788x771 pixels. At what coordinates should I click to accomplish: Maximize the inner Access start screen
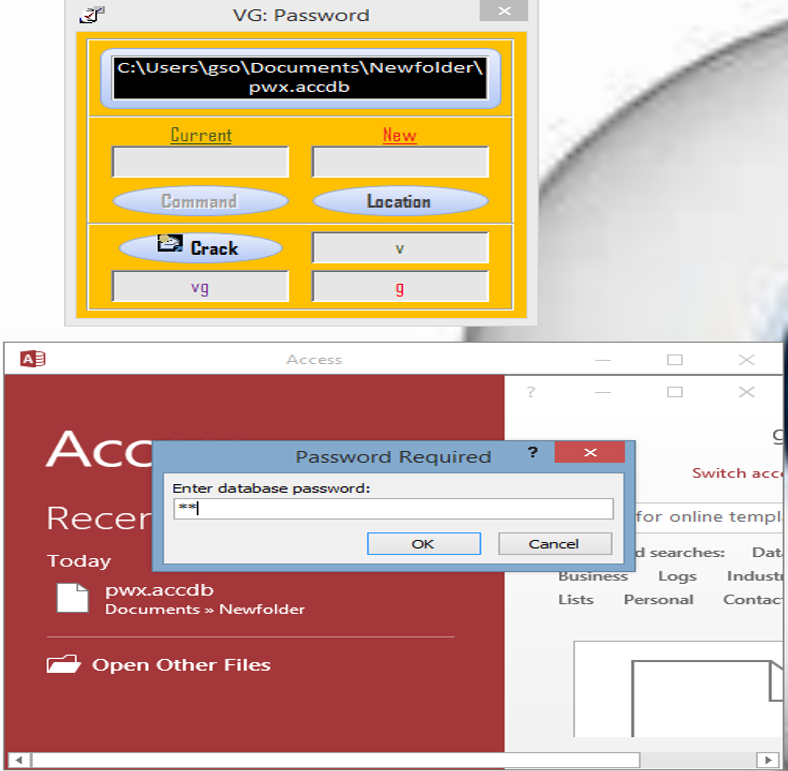click(x=674, y=392)
